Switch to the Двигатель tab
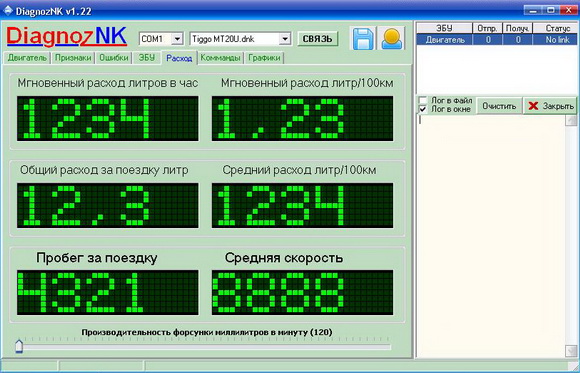The height and width of the screenshot is (373, 580). [x=27, y=58]
